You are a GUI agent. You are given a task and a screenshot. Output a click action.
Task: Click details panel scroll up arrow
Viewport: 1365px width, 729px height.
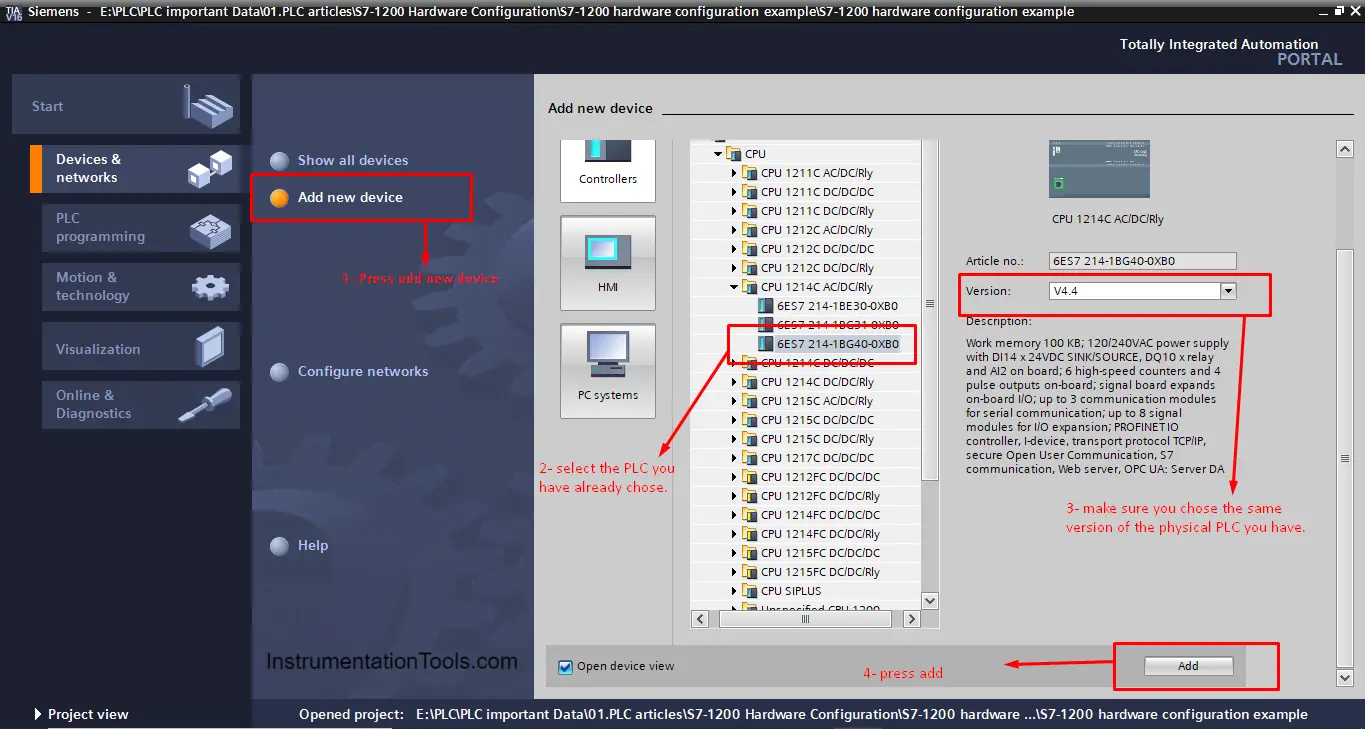1345,149
